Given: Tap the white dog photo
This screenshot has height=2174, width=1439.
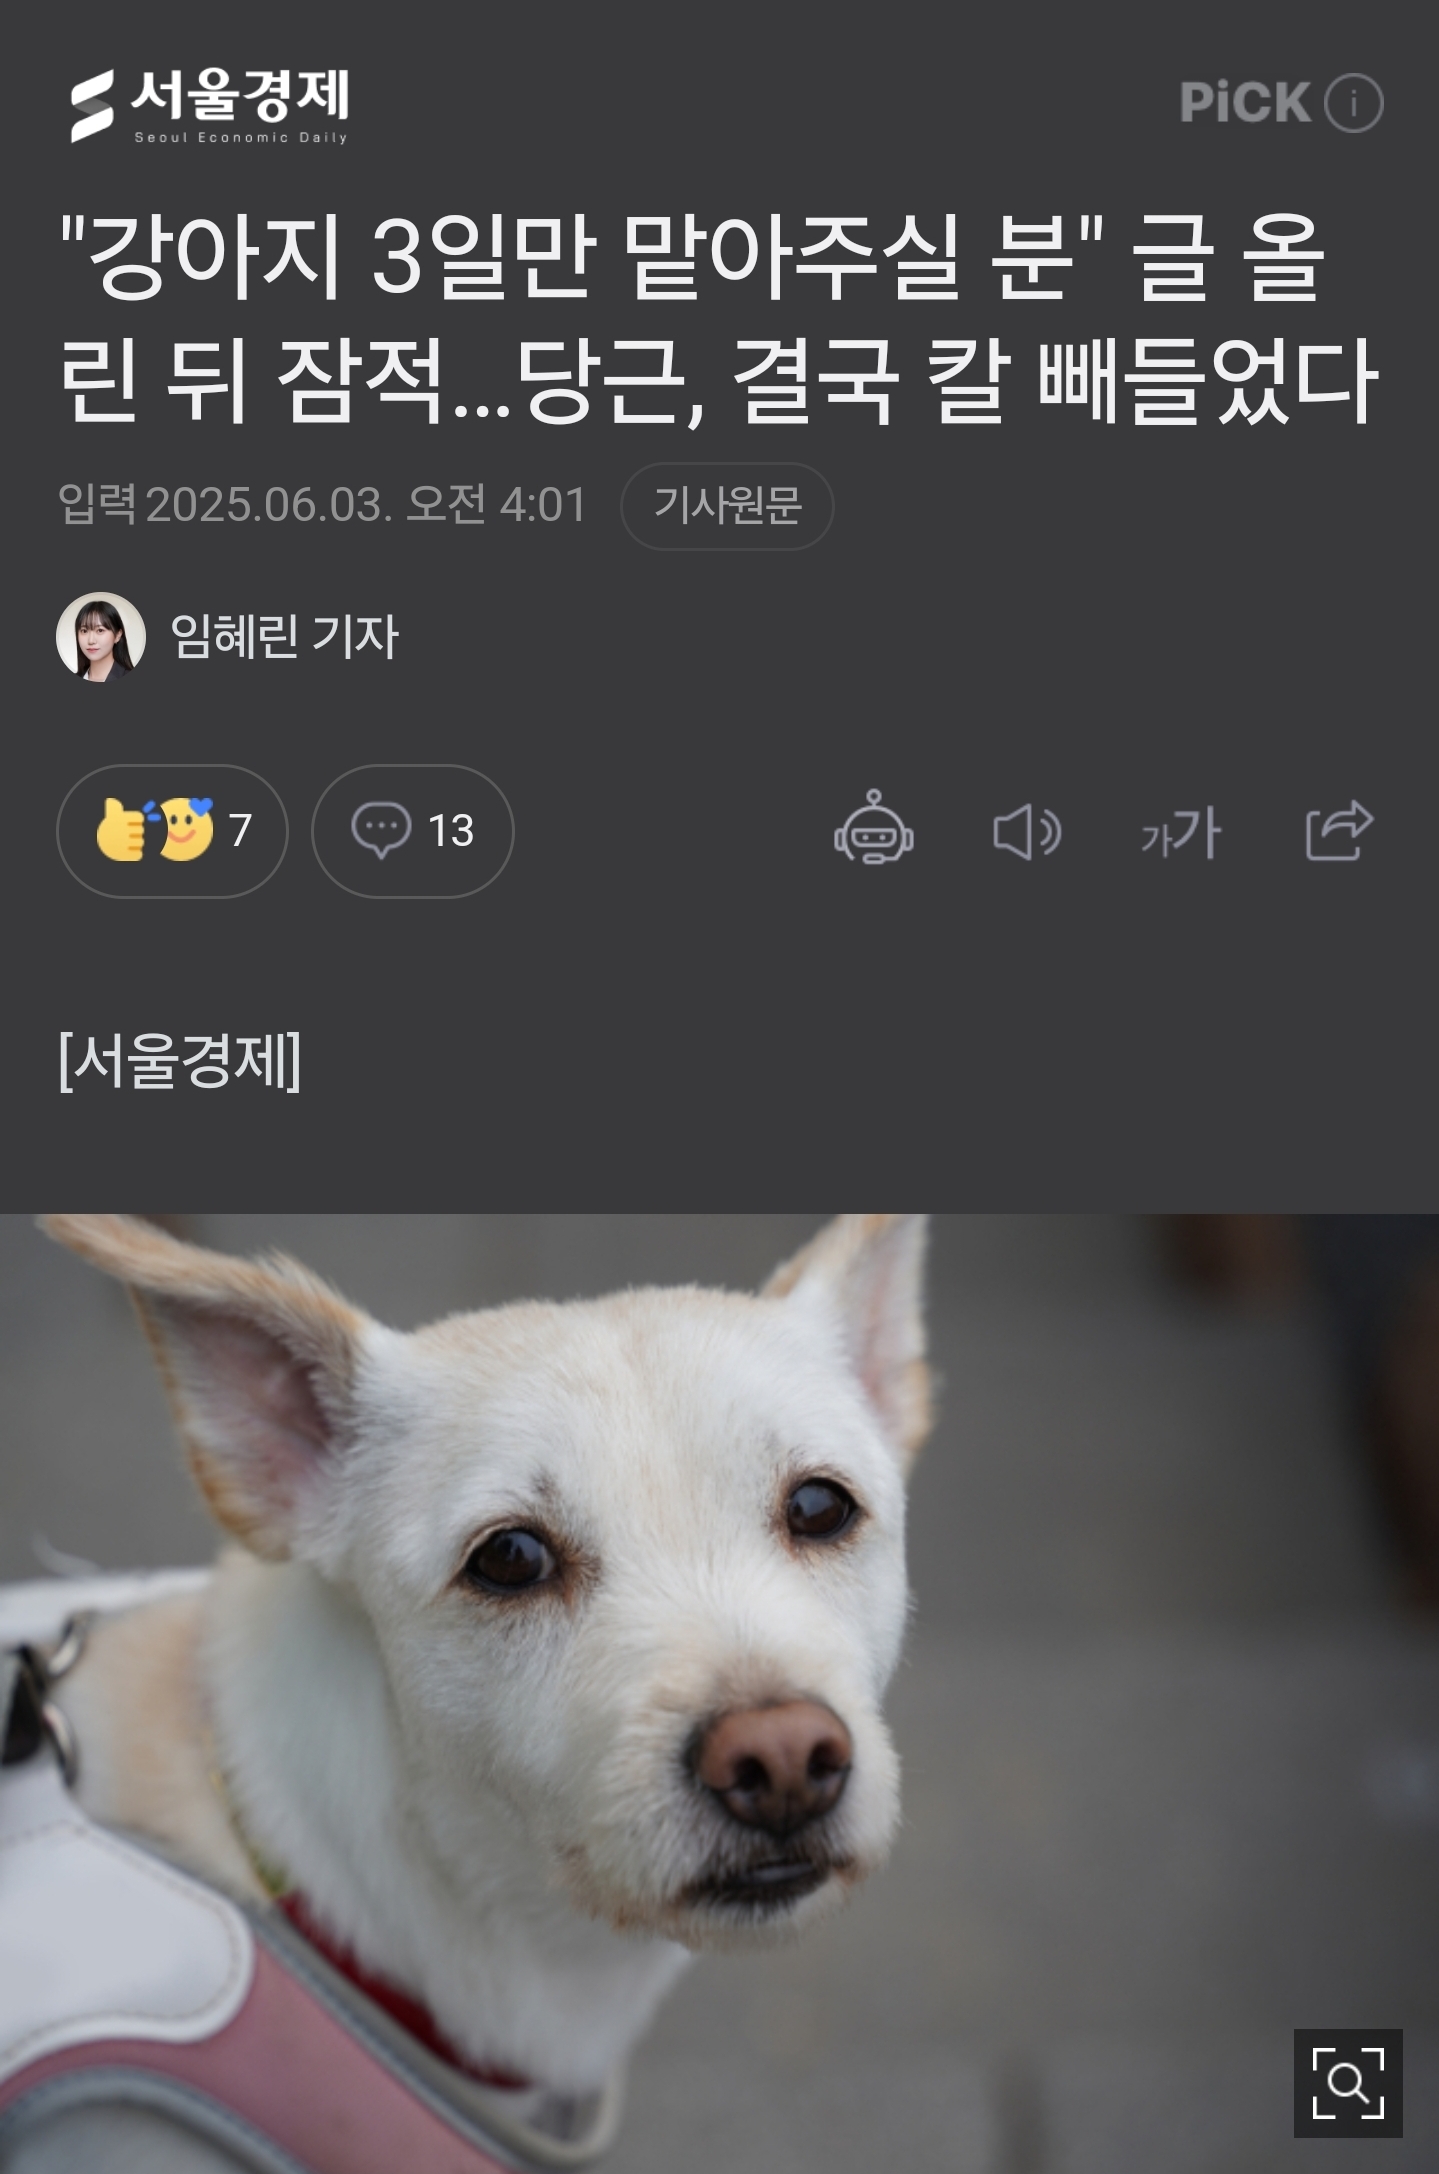Looking at the screenshot, I should click(x=719, y=1694).
